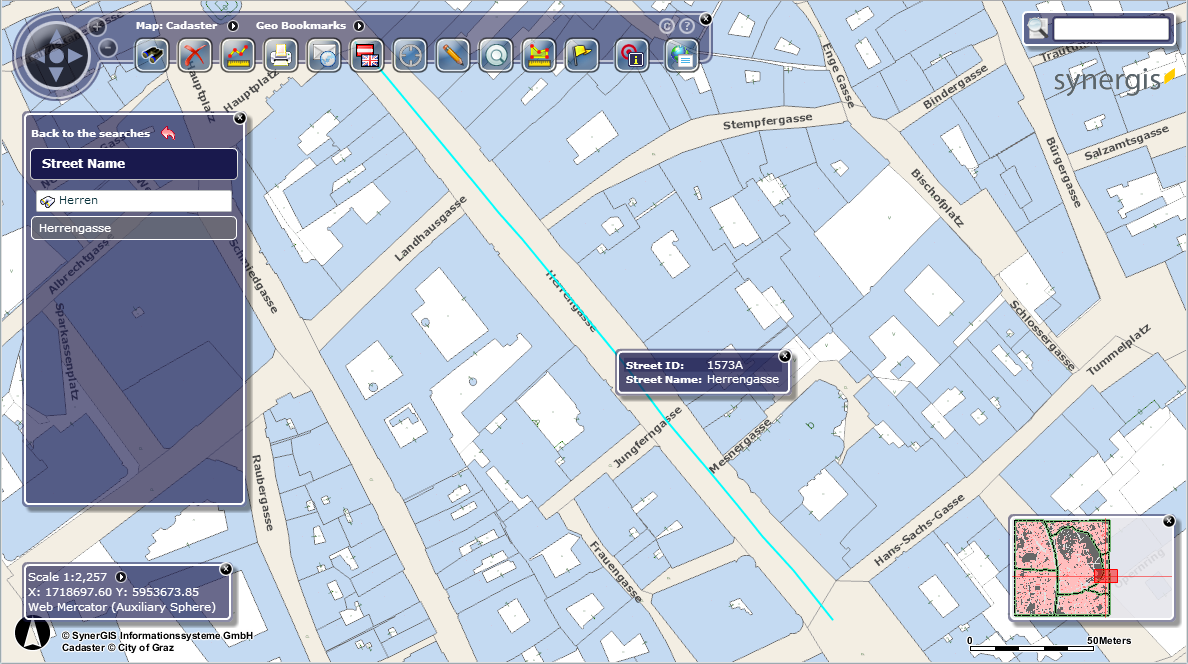Expand the Map: Cadaster dropdown arrow
The width and height of the screenshot is (1188, 664).
(x=232, y=25)
